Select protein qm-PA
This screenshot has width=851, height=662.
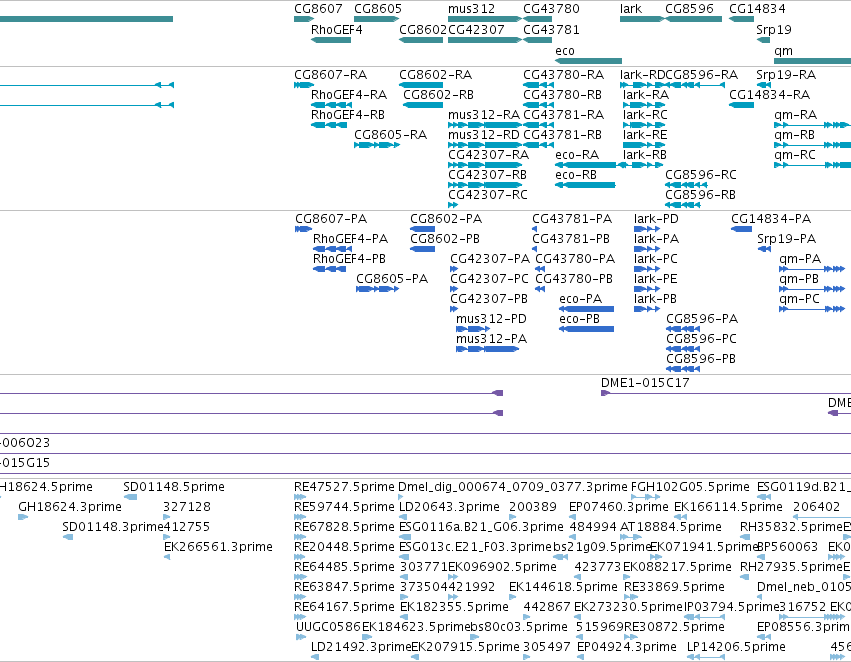pos(812,269)
